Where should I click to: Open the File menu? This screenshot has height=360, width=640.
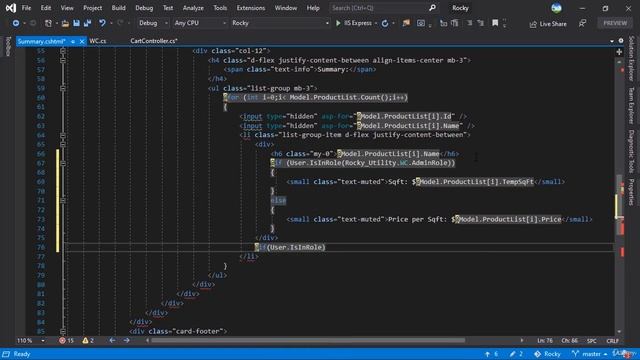(26, 8)
